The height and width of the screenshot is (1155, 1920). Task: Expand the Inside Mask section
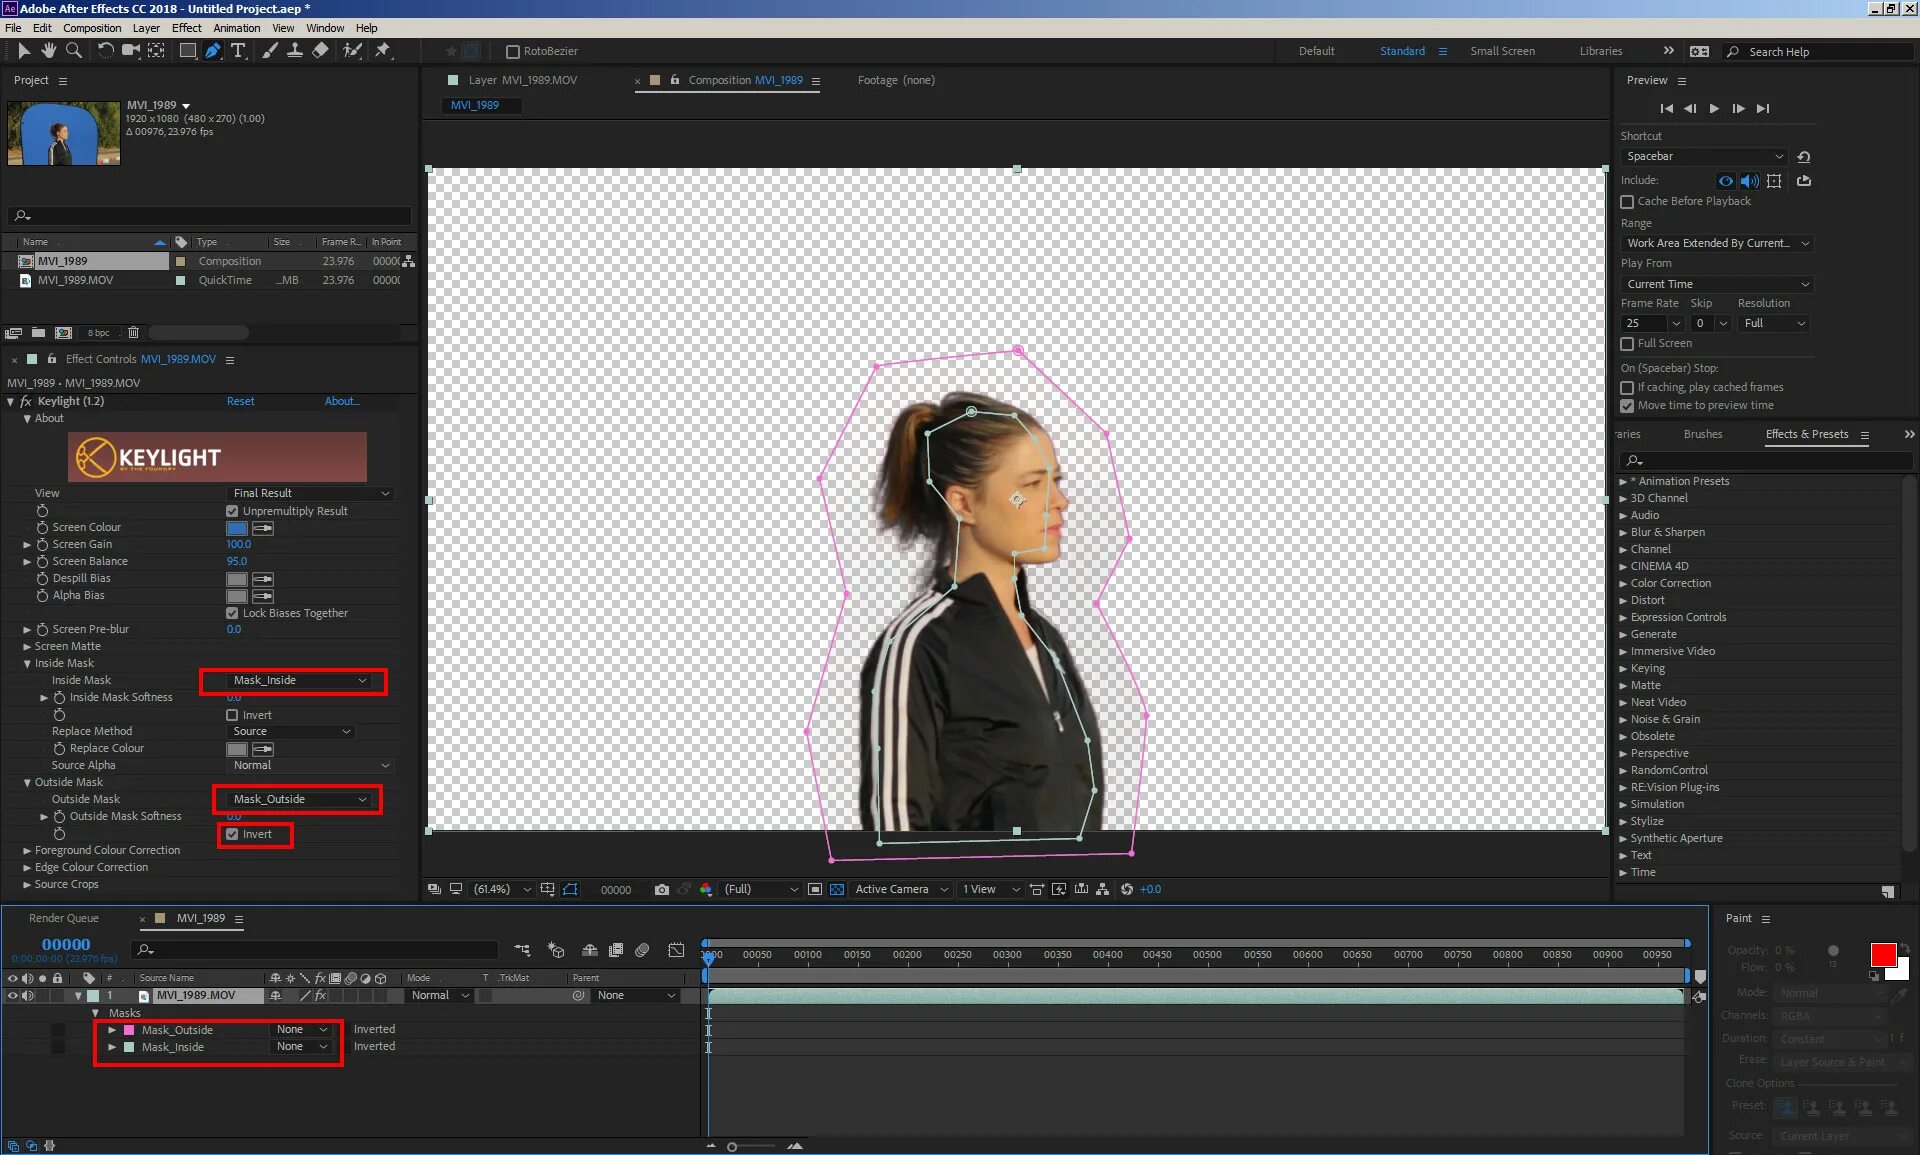pos(26,663)
